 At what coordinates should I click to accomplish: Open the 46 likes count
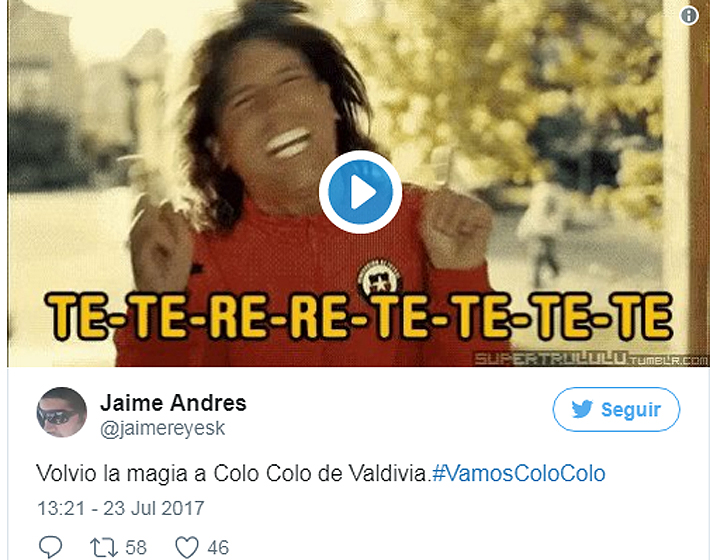(218, 548)
